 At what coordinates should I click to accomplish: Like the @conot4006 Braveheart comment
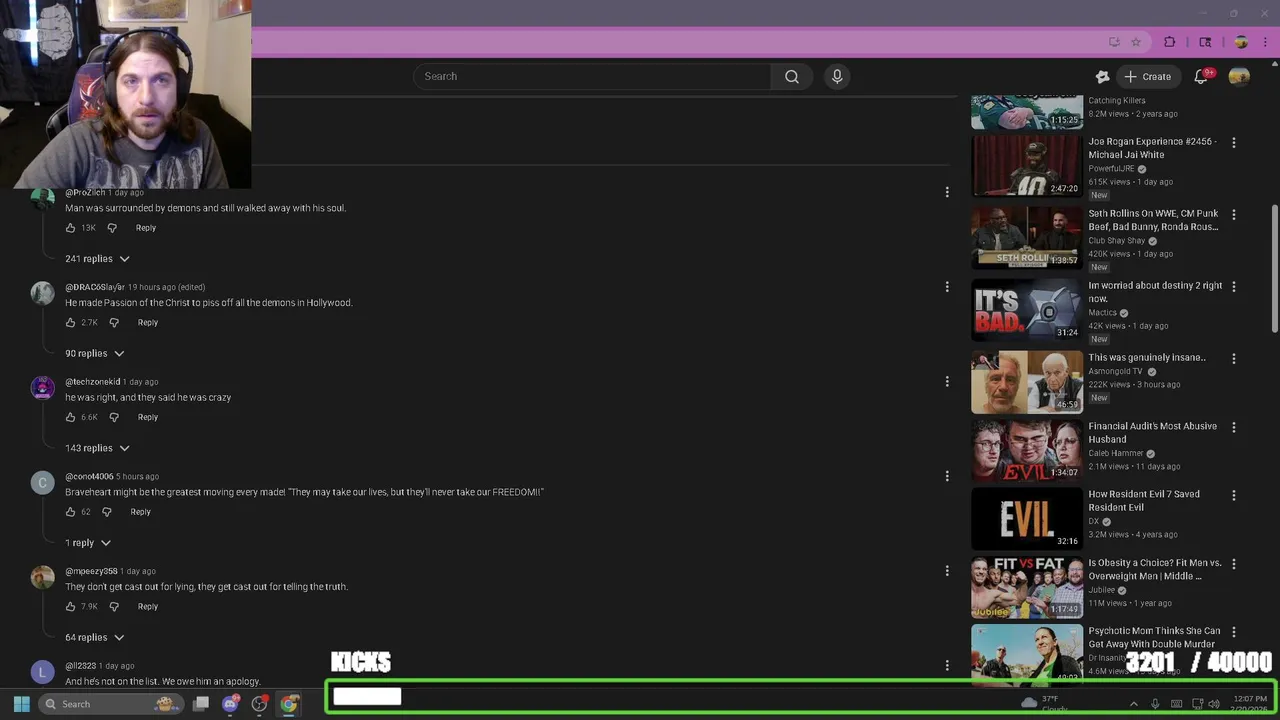70,512
